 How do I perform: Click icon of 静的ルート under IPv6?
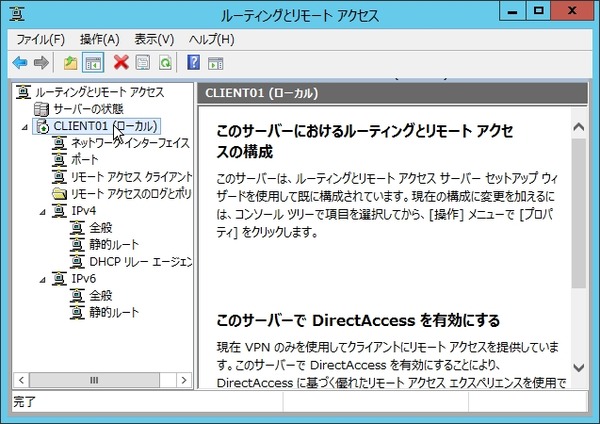click(x=77, y=312)
